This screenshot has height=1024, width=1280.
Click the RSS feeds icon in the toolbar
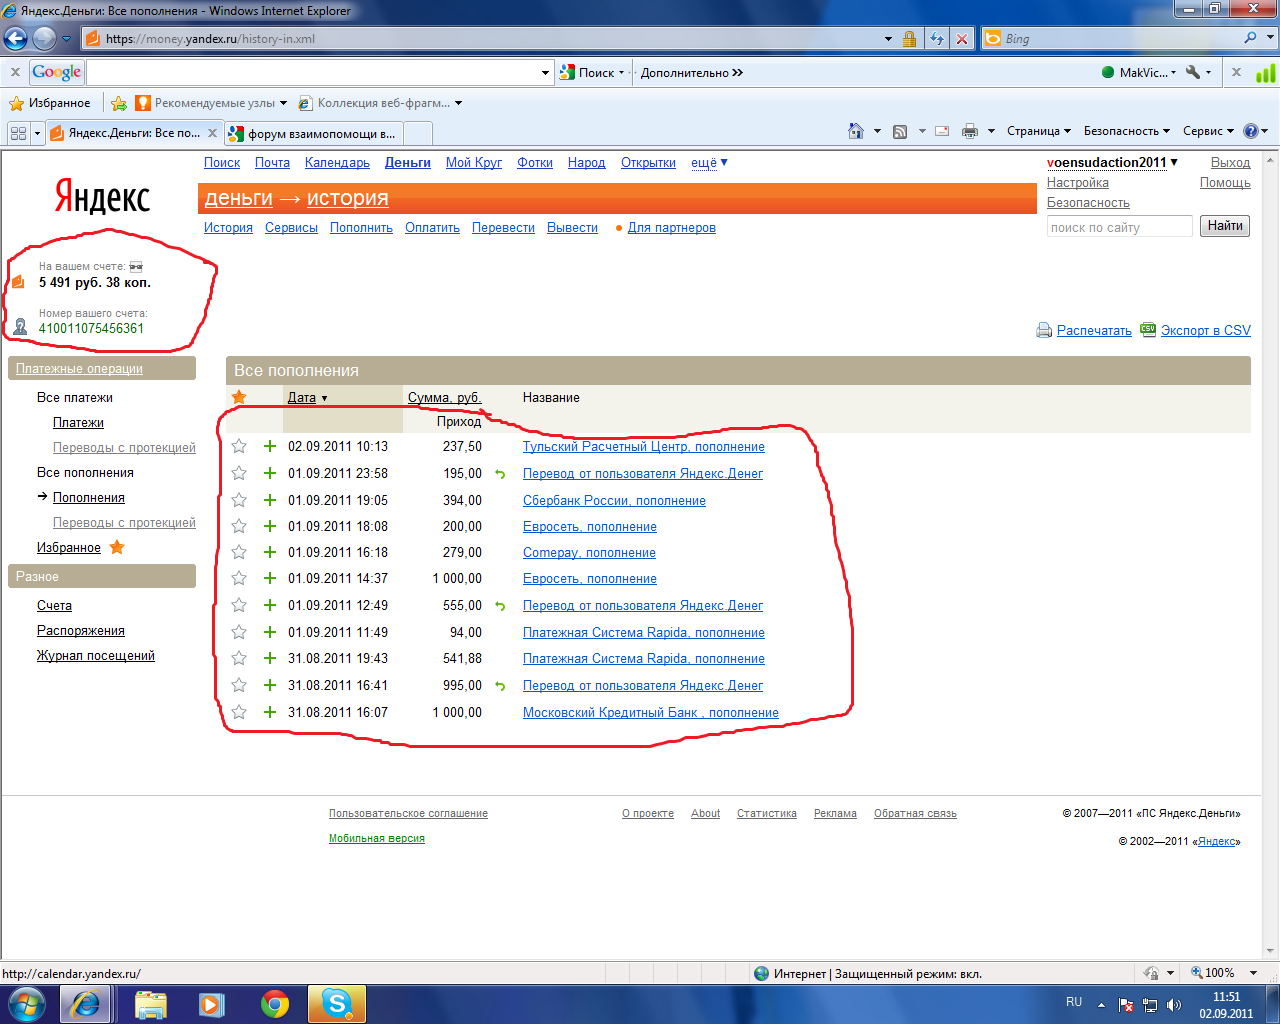tap(900, 131)
